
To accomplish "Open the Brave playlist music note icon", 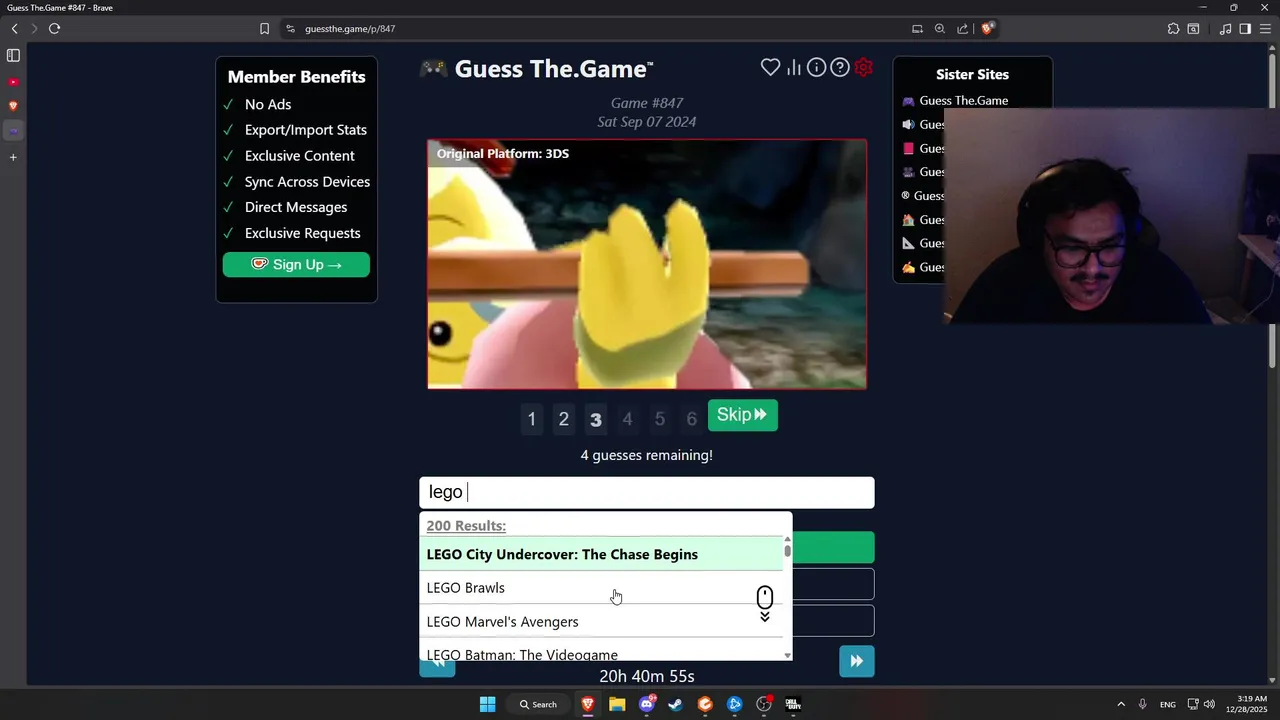I will click(1225, 28).
